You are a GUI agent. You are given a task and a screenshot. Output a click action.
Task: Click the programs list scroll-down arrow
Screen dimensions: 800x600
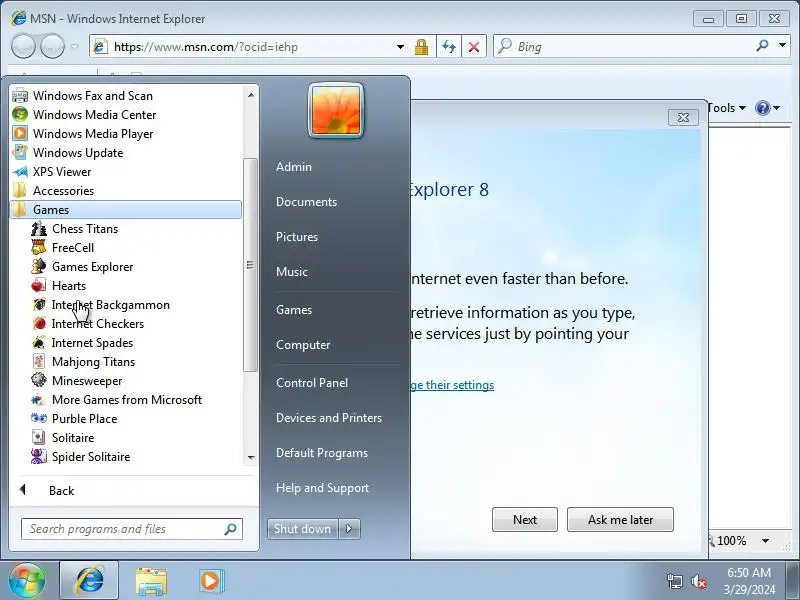click(x=251, y=458)
